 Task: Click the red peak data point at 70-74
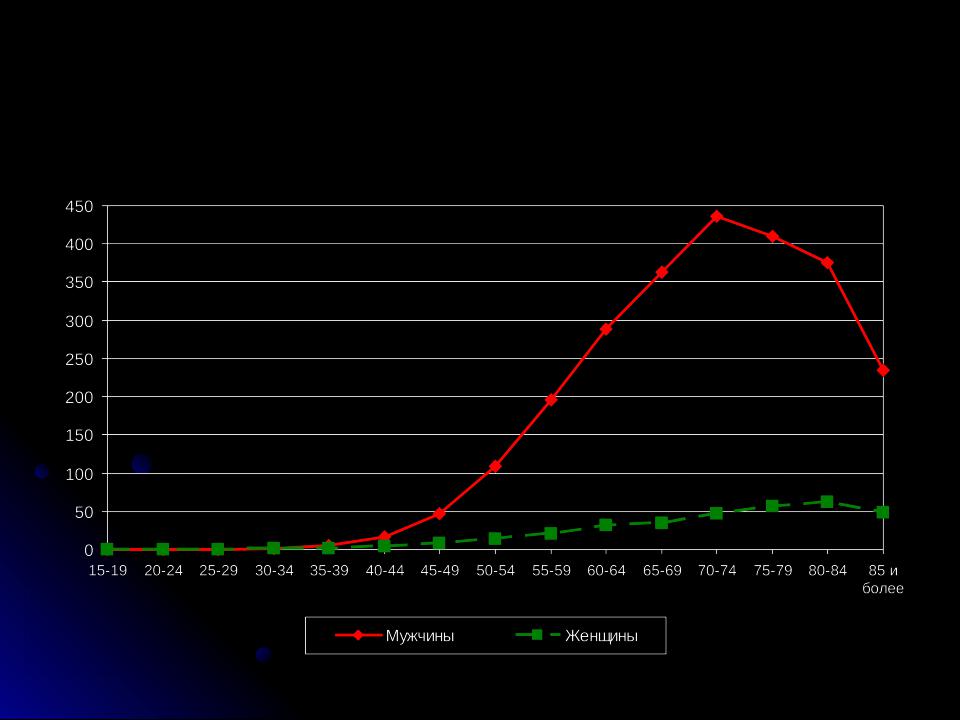coord(717,216)
